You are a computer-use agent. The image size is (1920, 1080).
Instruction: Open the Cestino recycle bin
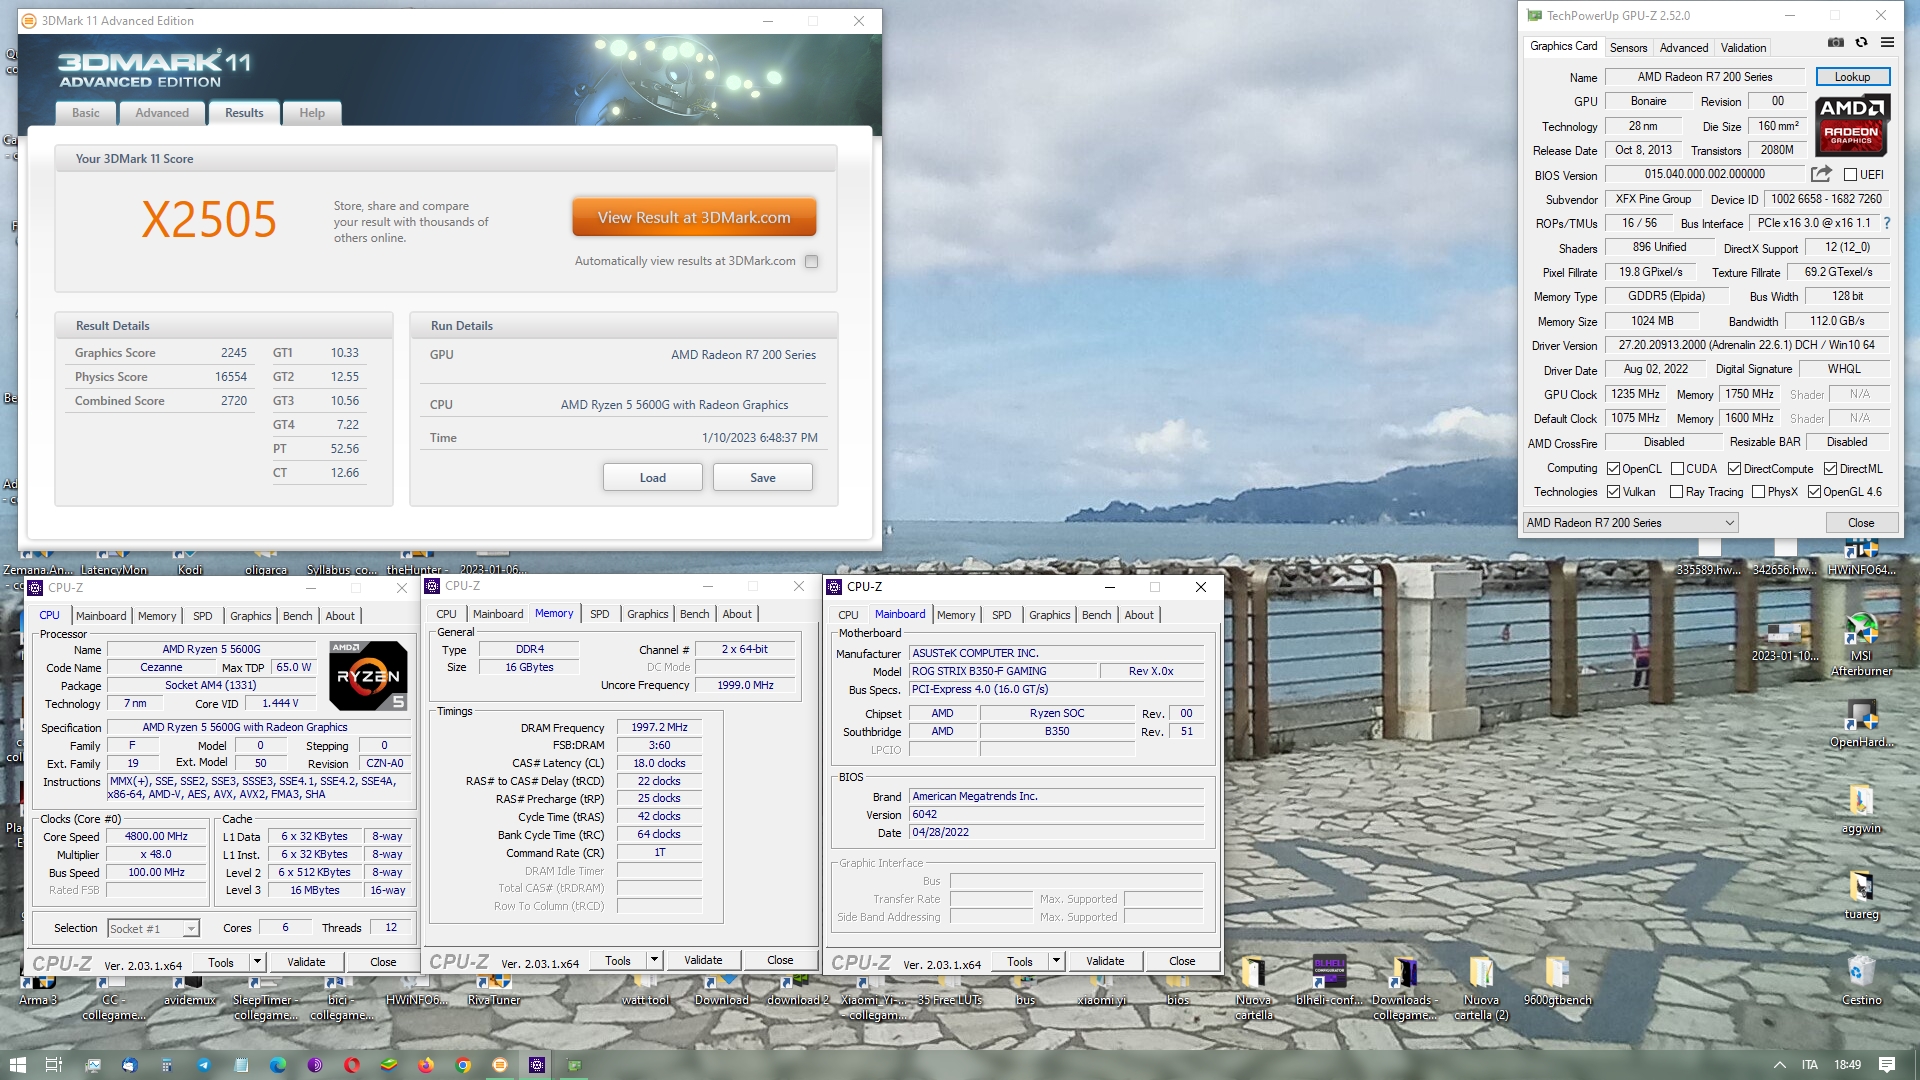coord(1861,982)
